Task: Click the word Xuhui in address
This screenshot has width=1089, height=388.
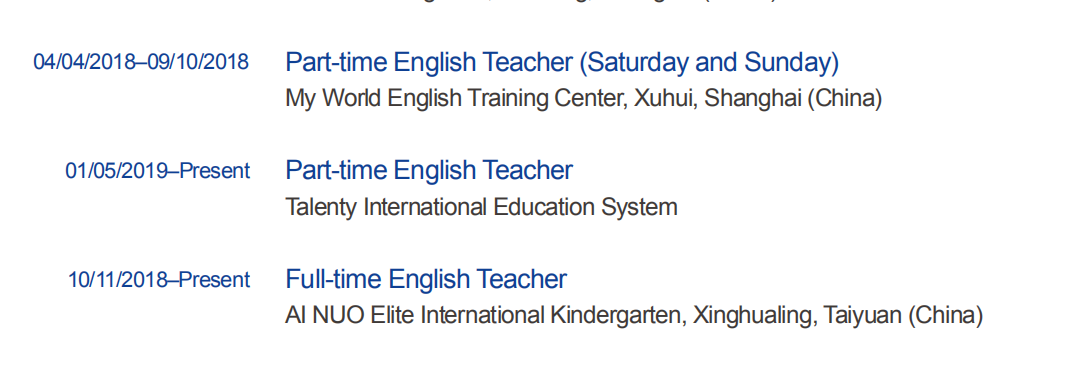Action: [x=665, y=99]
